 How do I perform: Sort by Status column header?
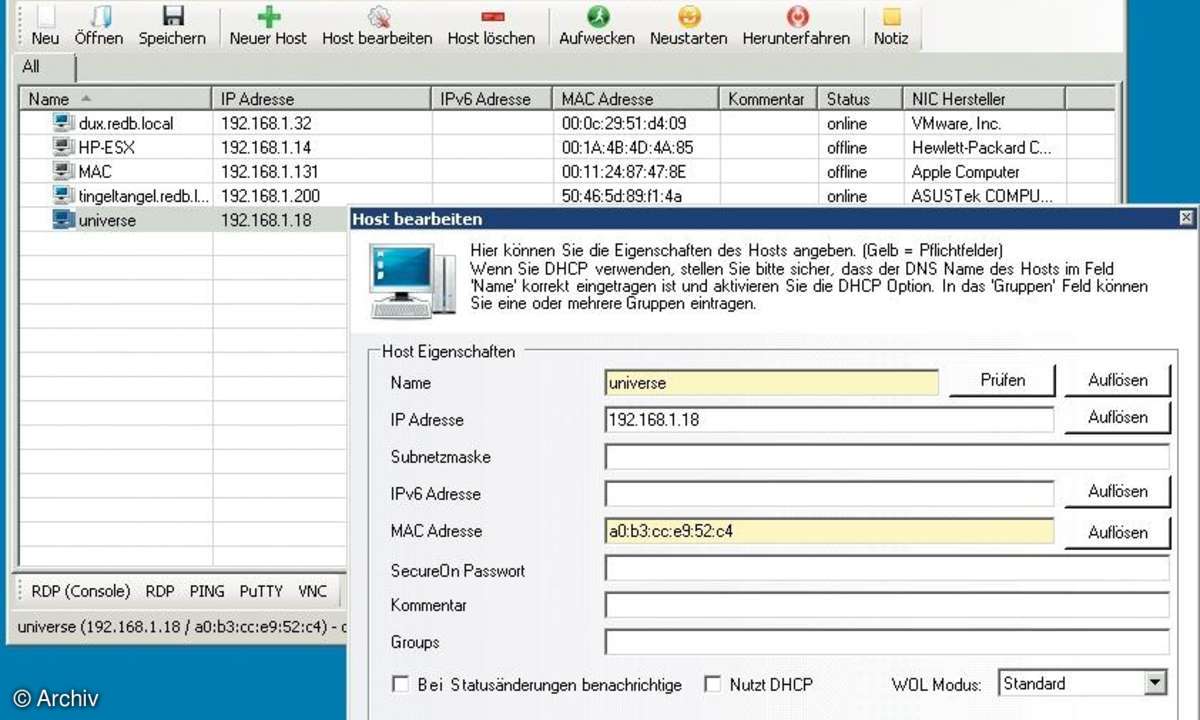pyautogui.click(x=860, y=99)
